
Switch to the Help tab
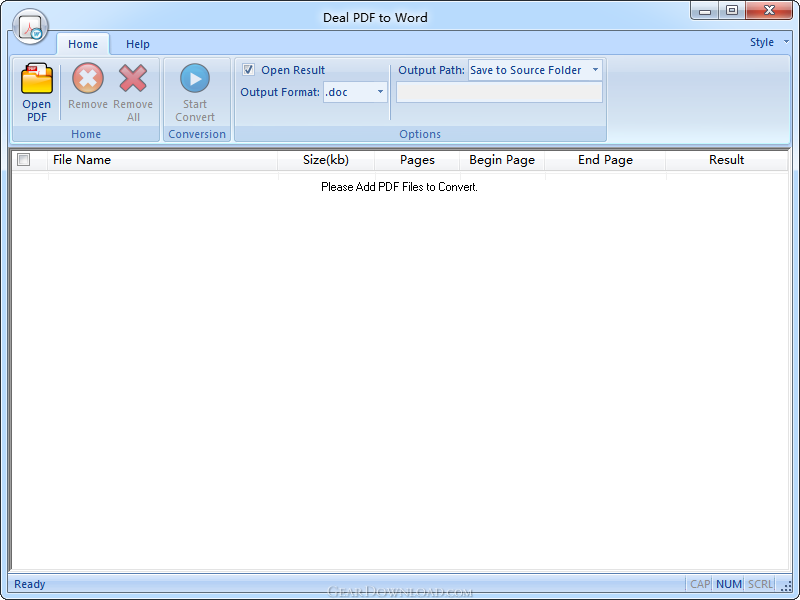(138, 44)
